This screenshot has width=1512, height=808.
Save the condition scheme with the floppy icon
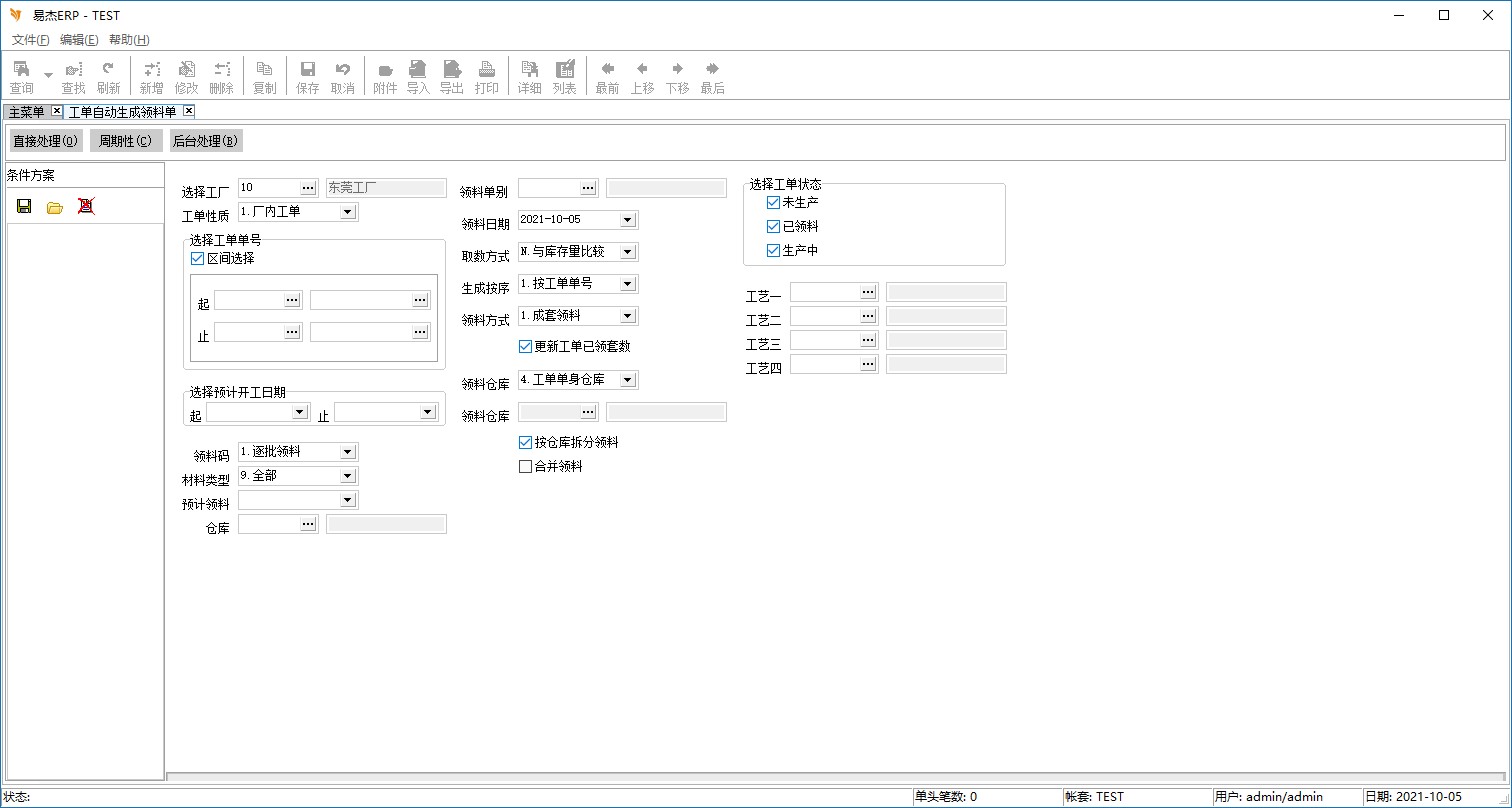point(24,206)
